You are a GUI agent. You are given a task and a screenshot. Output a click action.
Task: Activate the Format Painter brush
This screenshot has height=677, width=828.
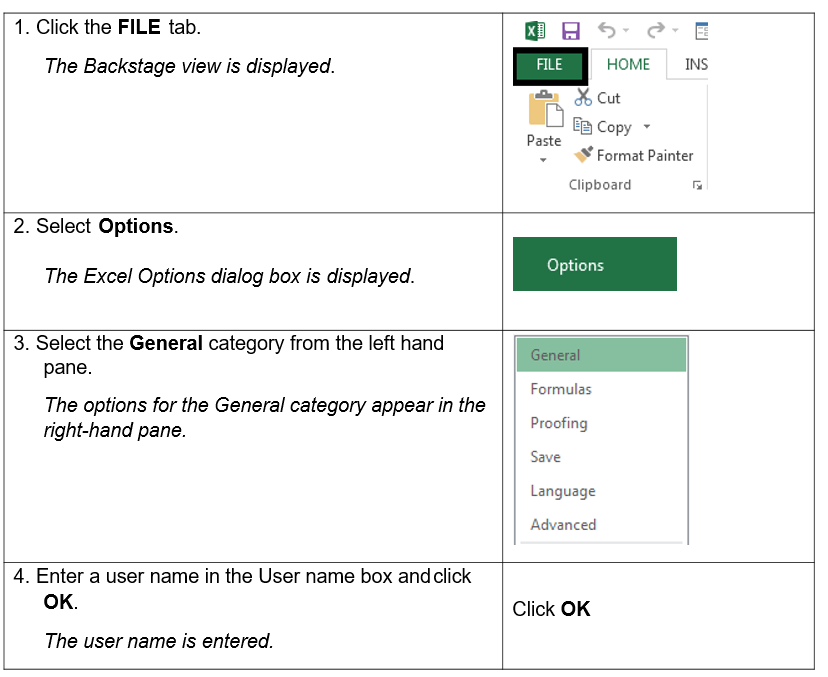click(x=584, y=155)
